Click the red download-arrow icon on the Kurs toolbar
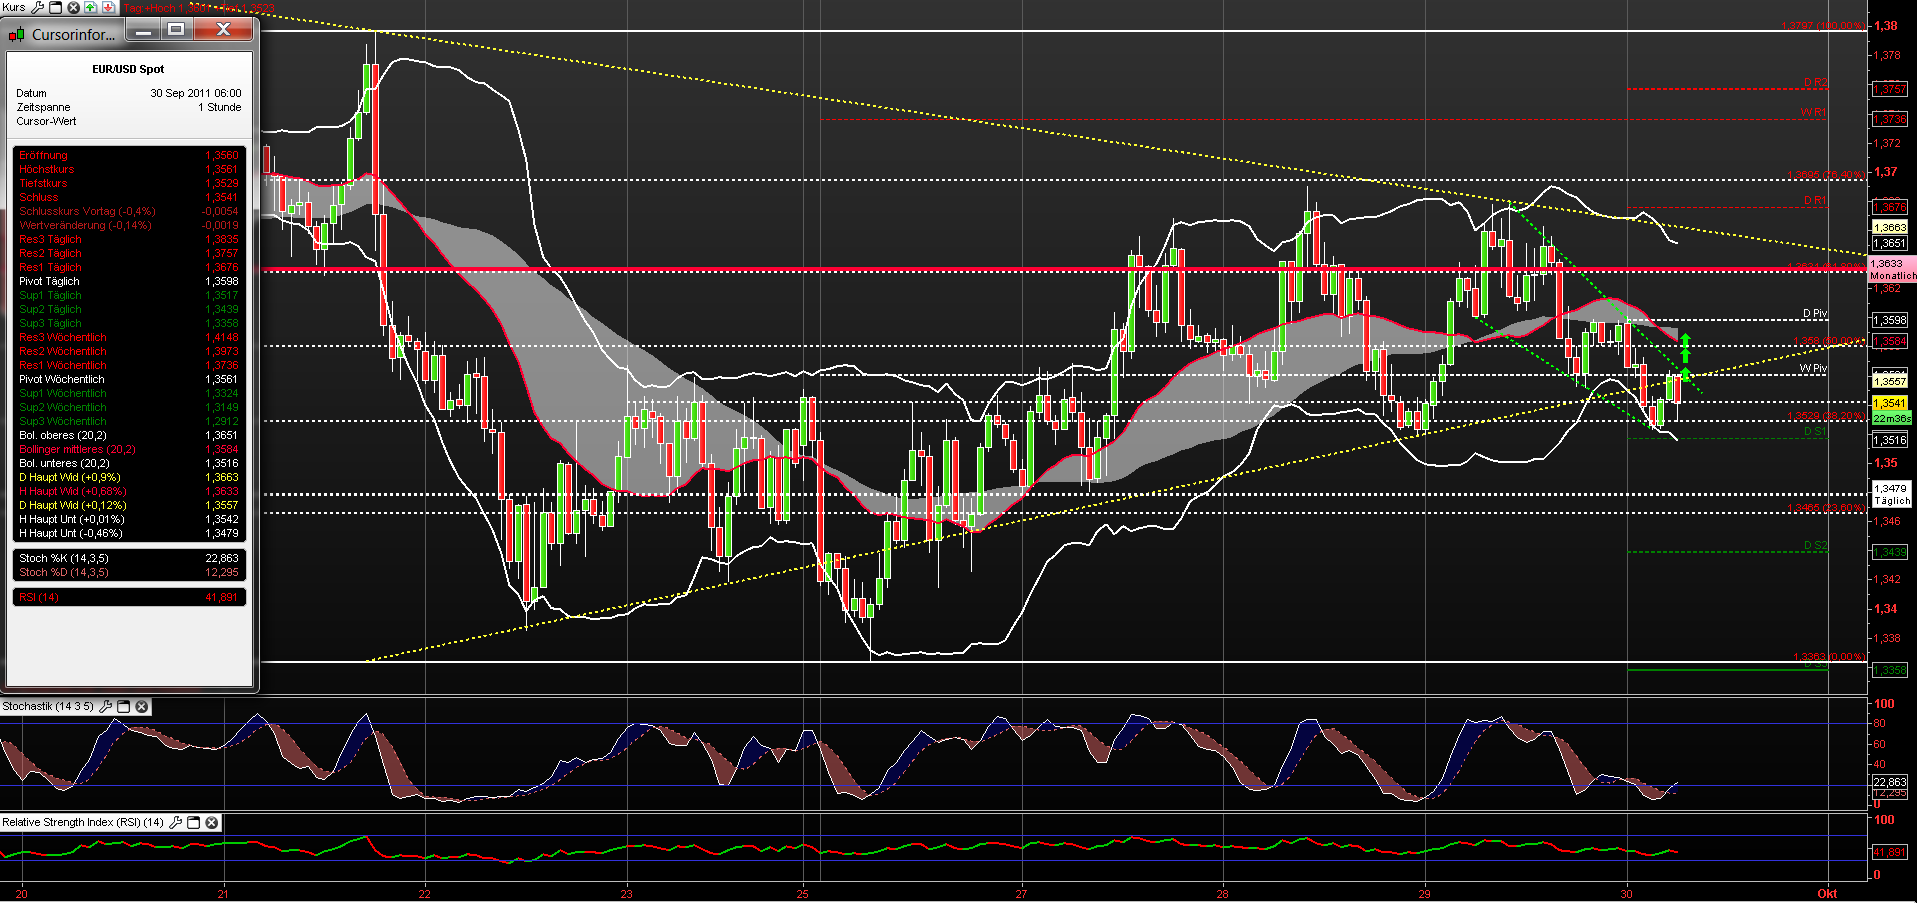Viewport: 1917px width, 903px height. [108, 7]
